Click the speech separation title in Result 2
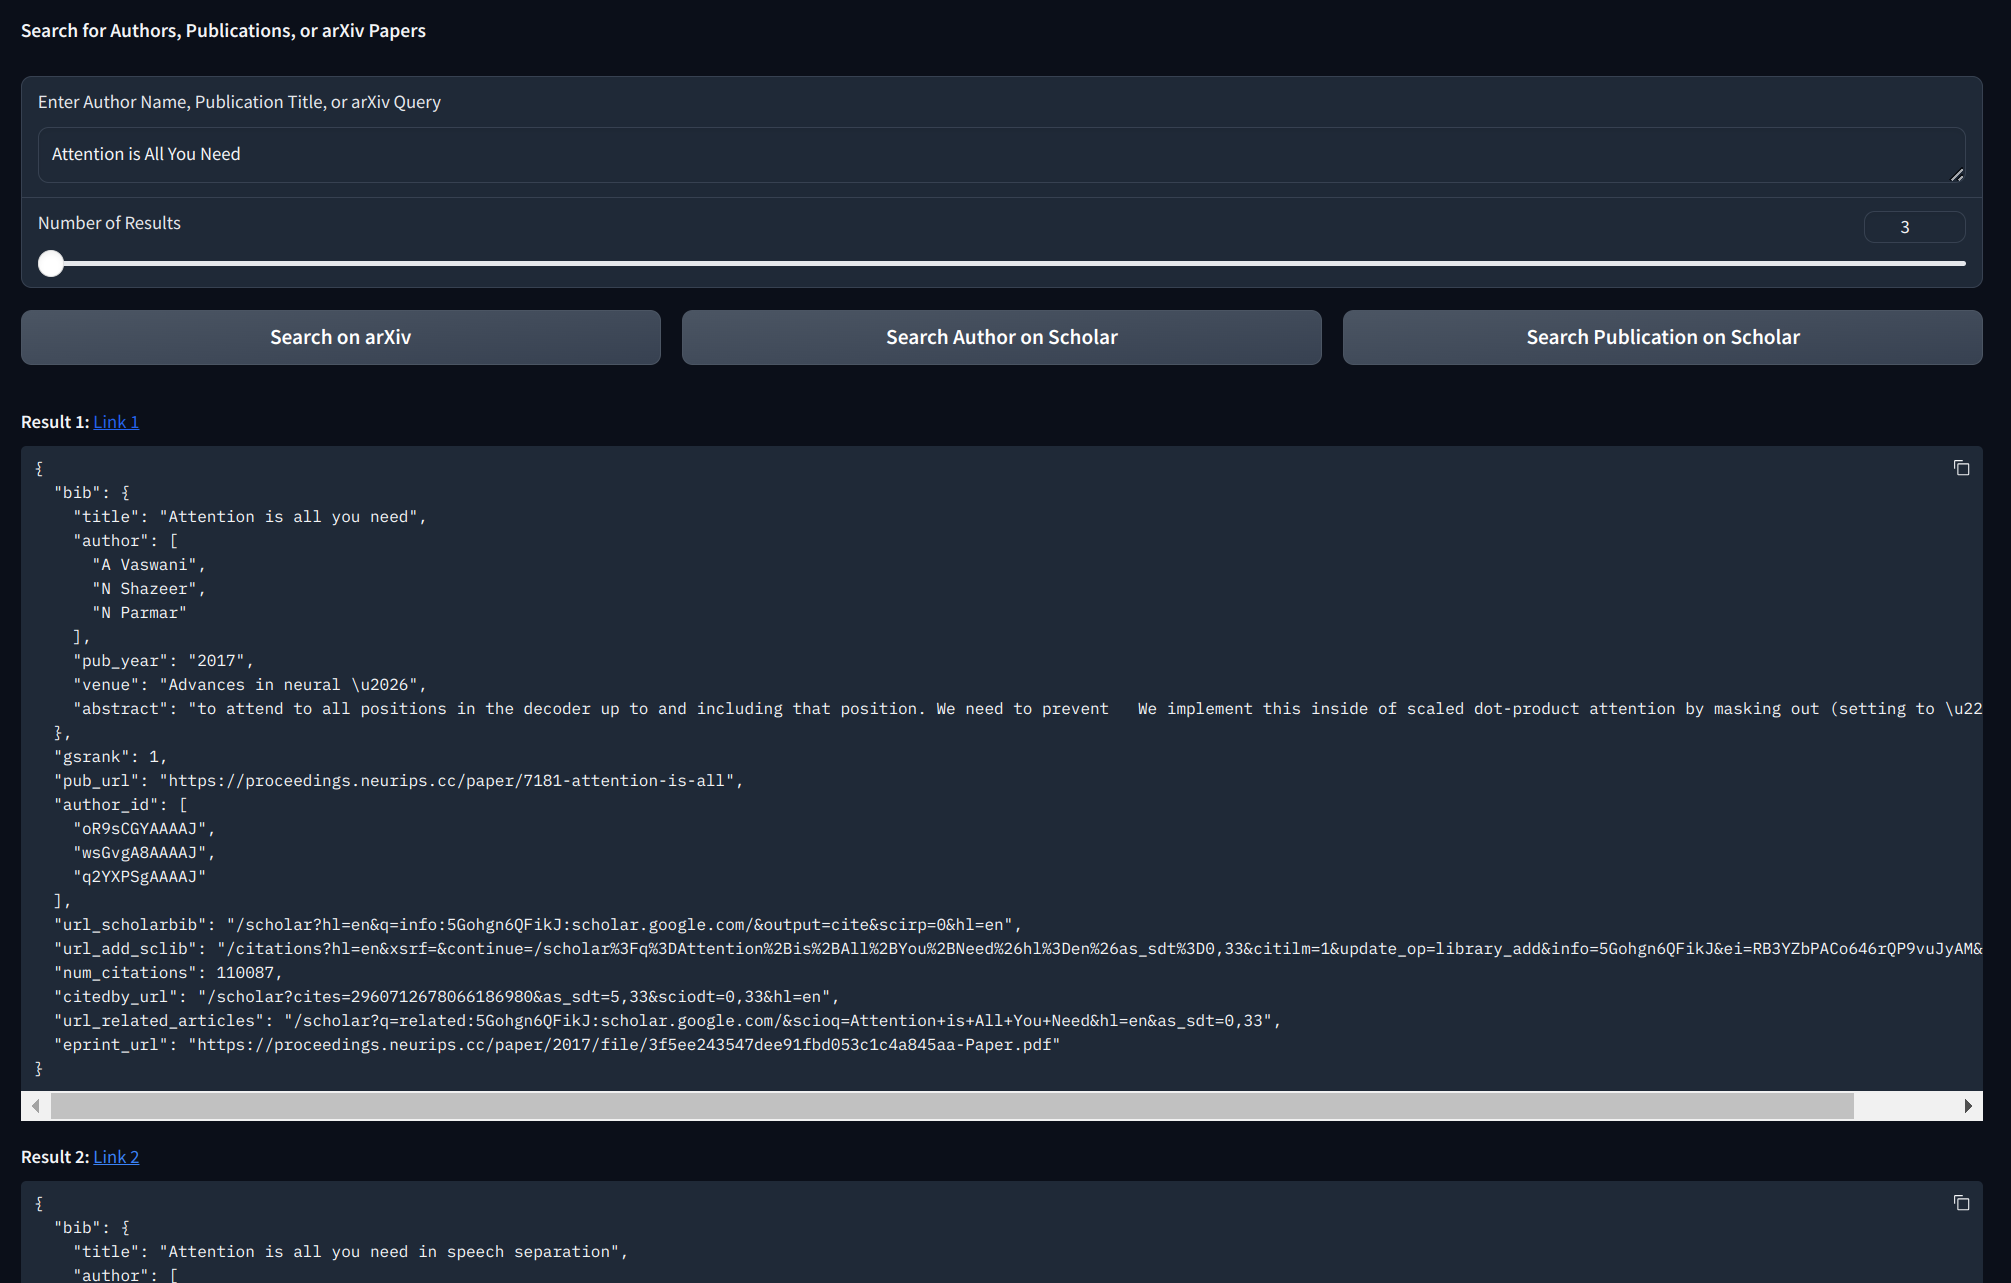2011x1283 pixels. [390, 1252]
